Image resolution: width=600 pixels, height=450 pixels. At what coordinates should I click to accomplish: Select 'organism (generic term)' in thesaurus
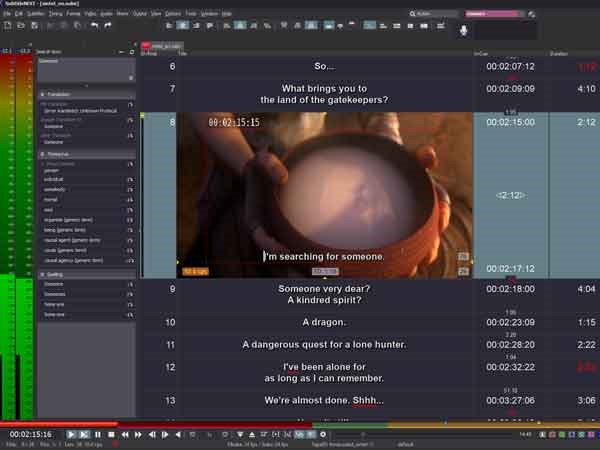[x=68, y=220]
